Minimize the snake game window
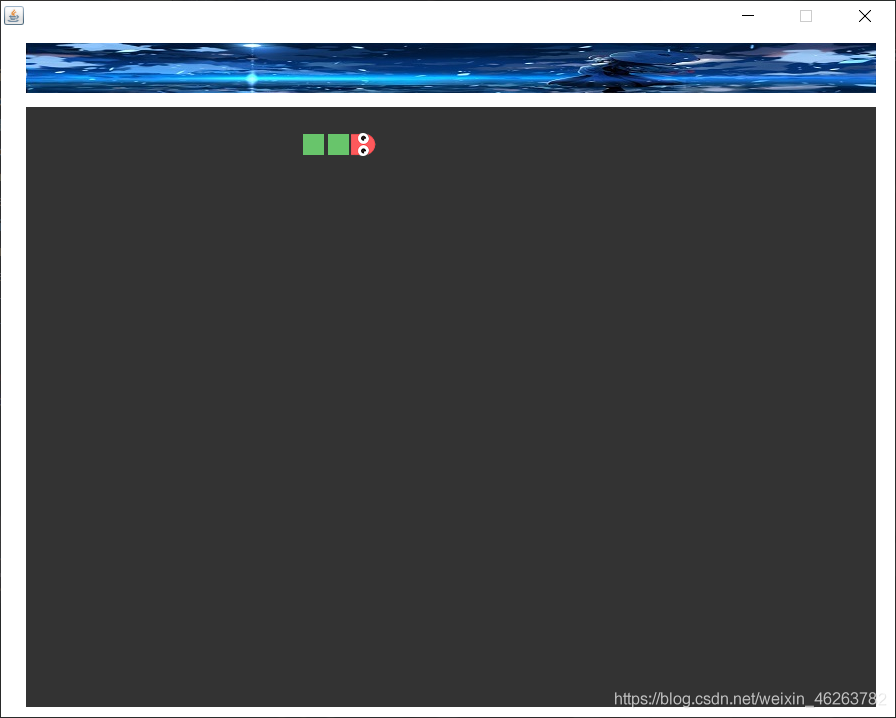 click(x=747, y=15)
